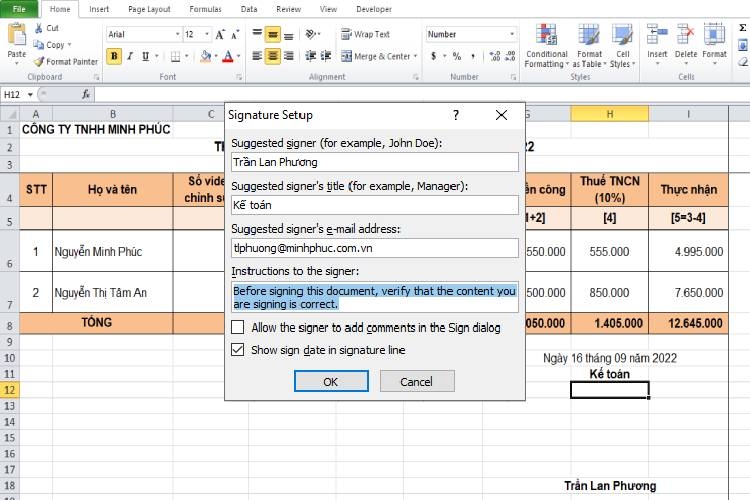Open the Merge & Center dropdown arrow
The height and width of the screenshot is (500, 750).
point(415,56)
